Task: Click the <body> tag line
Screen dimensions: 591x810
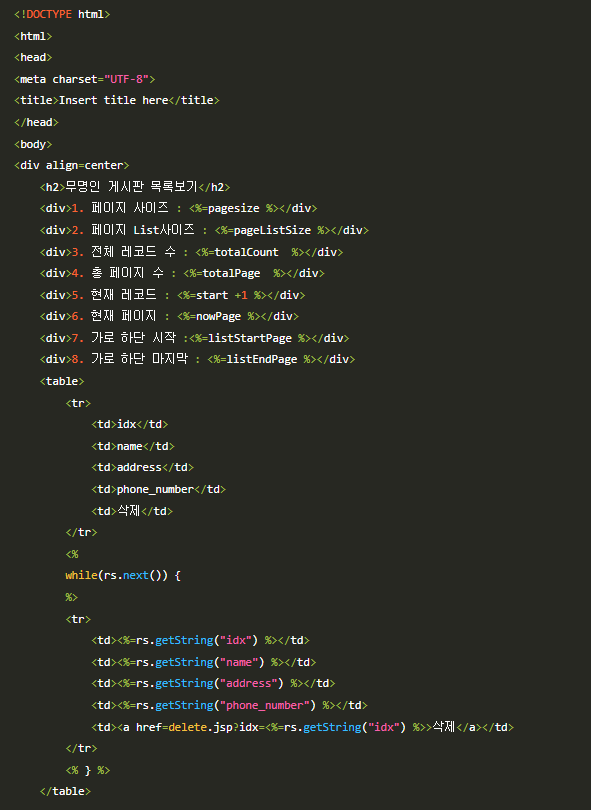Action: (x=33, y=144)
